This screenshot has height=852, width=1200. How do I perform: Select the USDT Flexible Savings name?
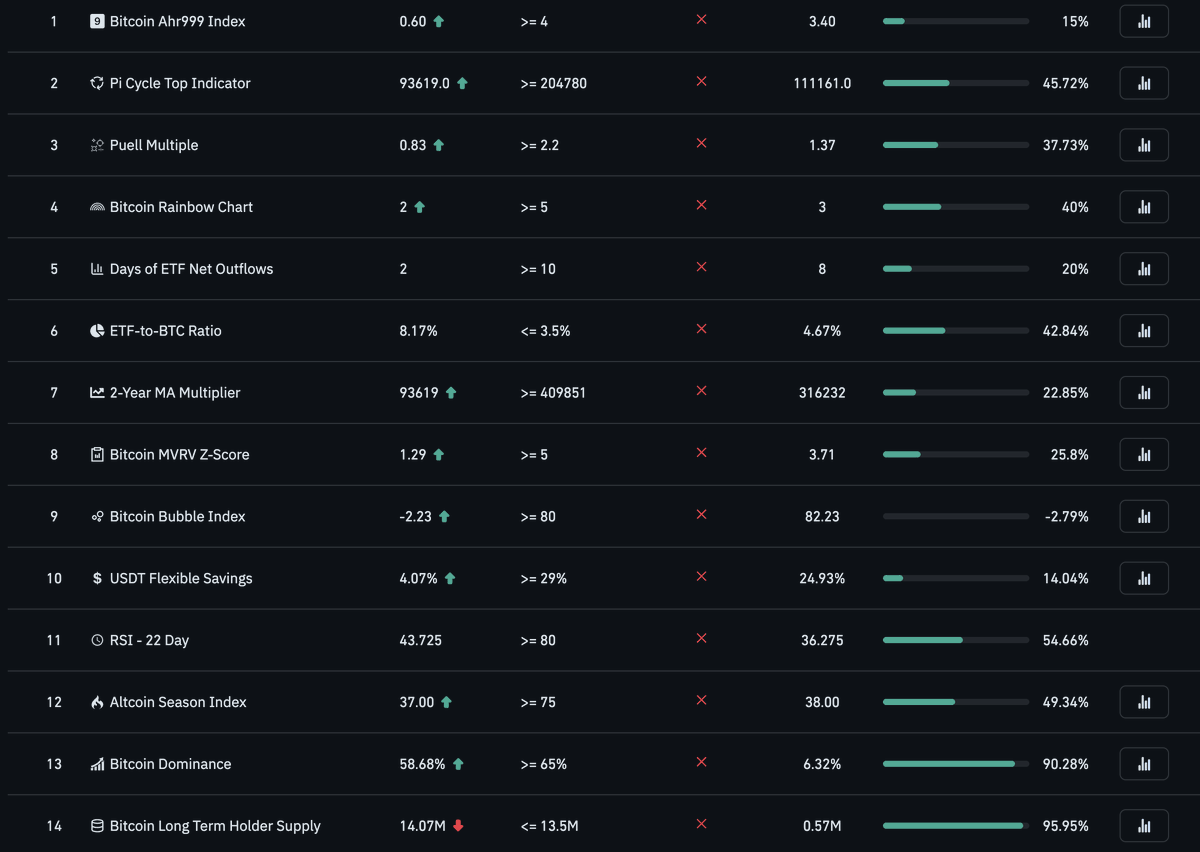[181, 578]
